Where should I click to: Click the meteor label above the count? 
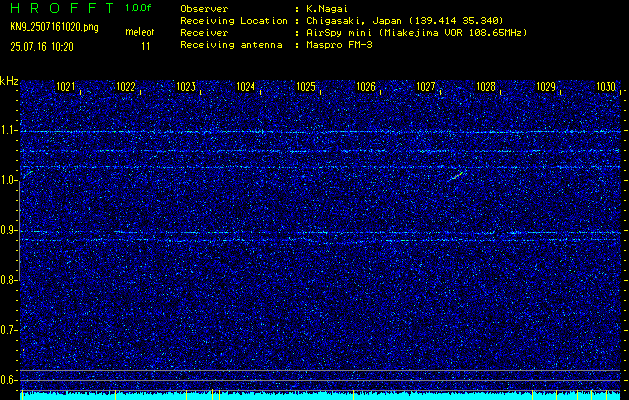pos(140,32)
